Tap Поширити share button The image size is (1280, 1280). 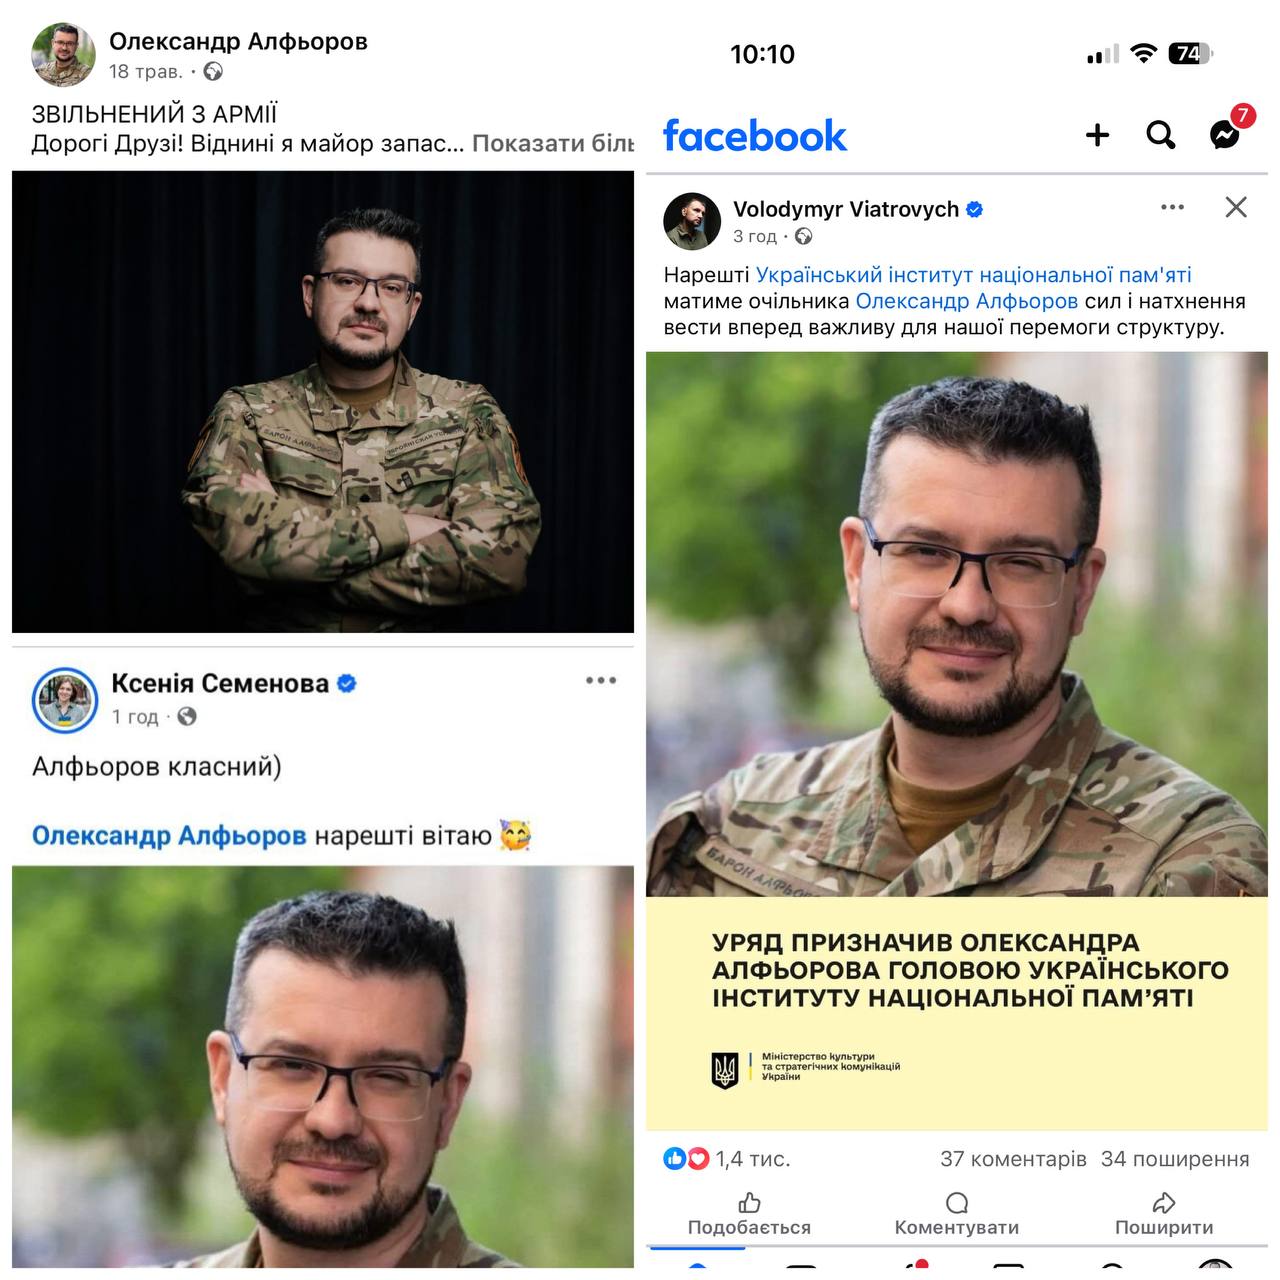(1164, 1214)
